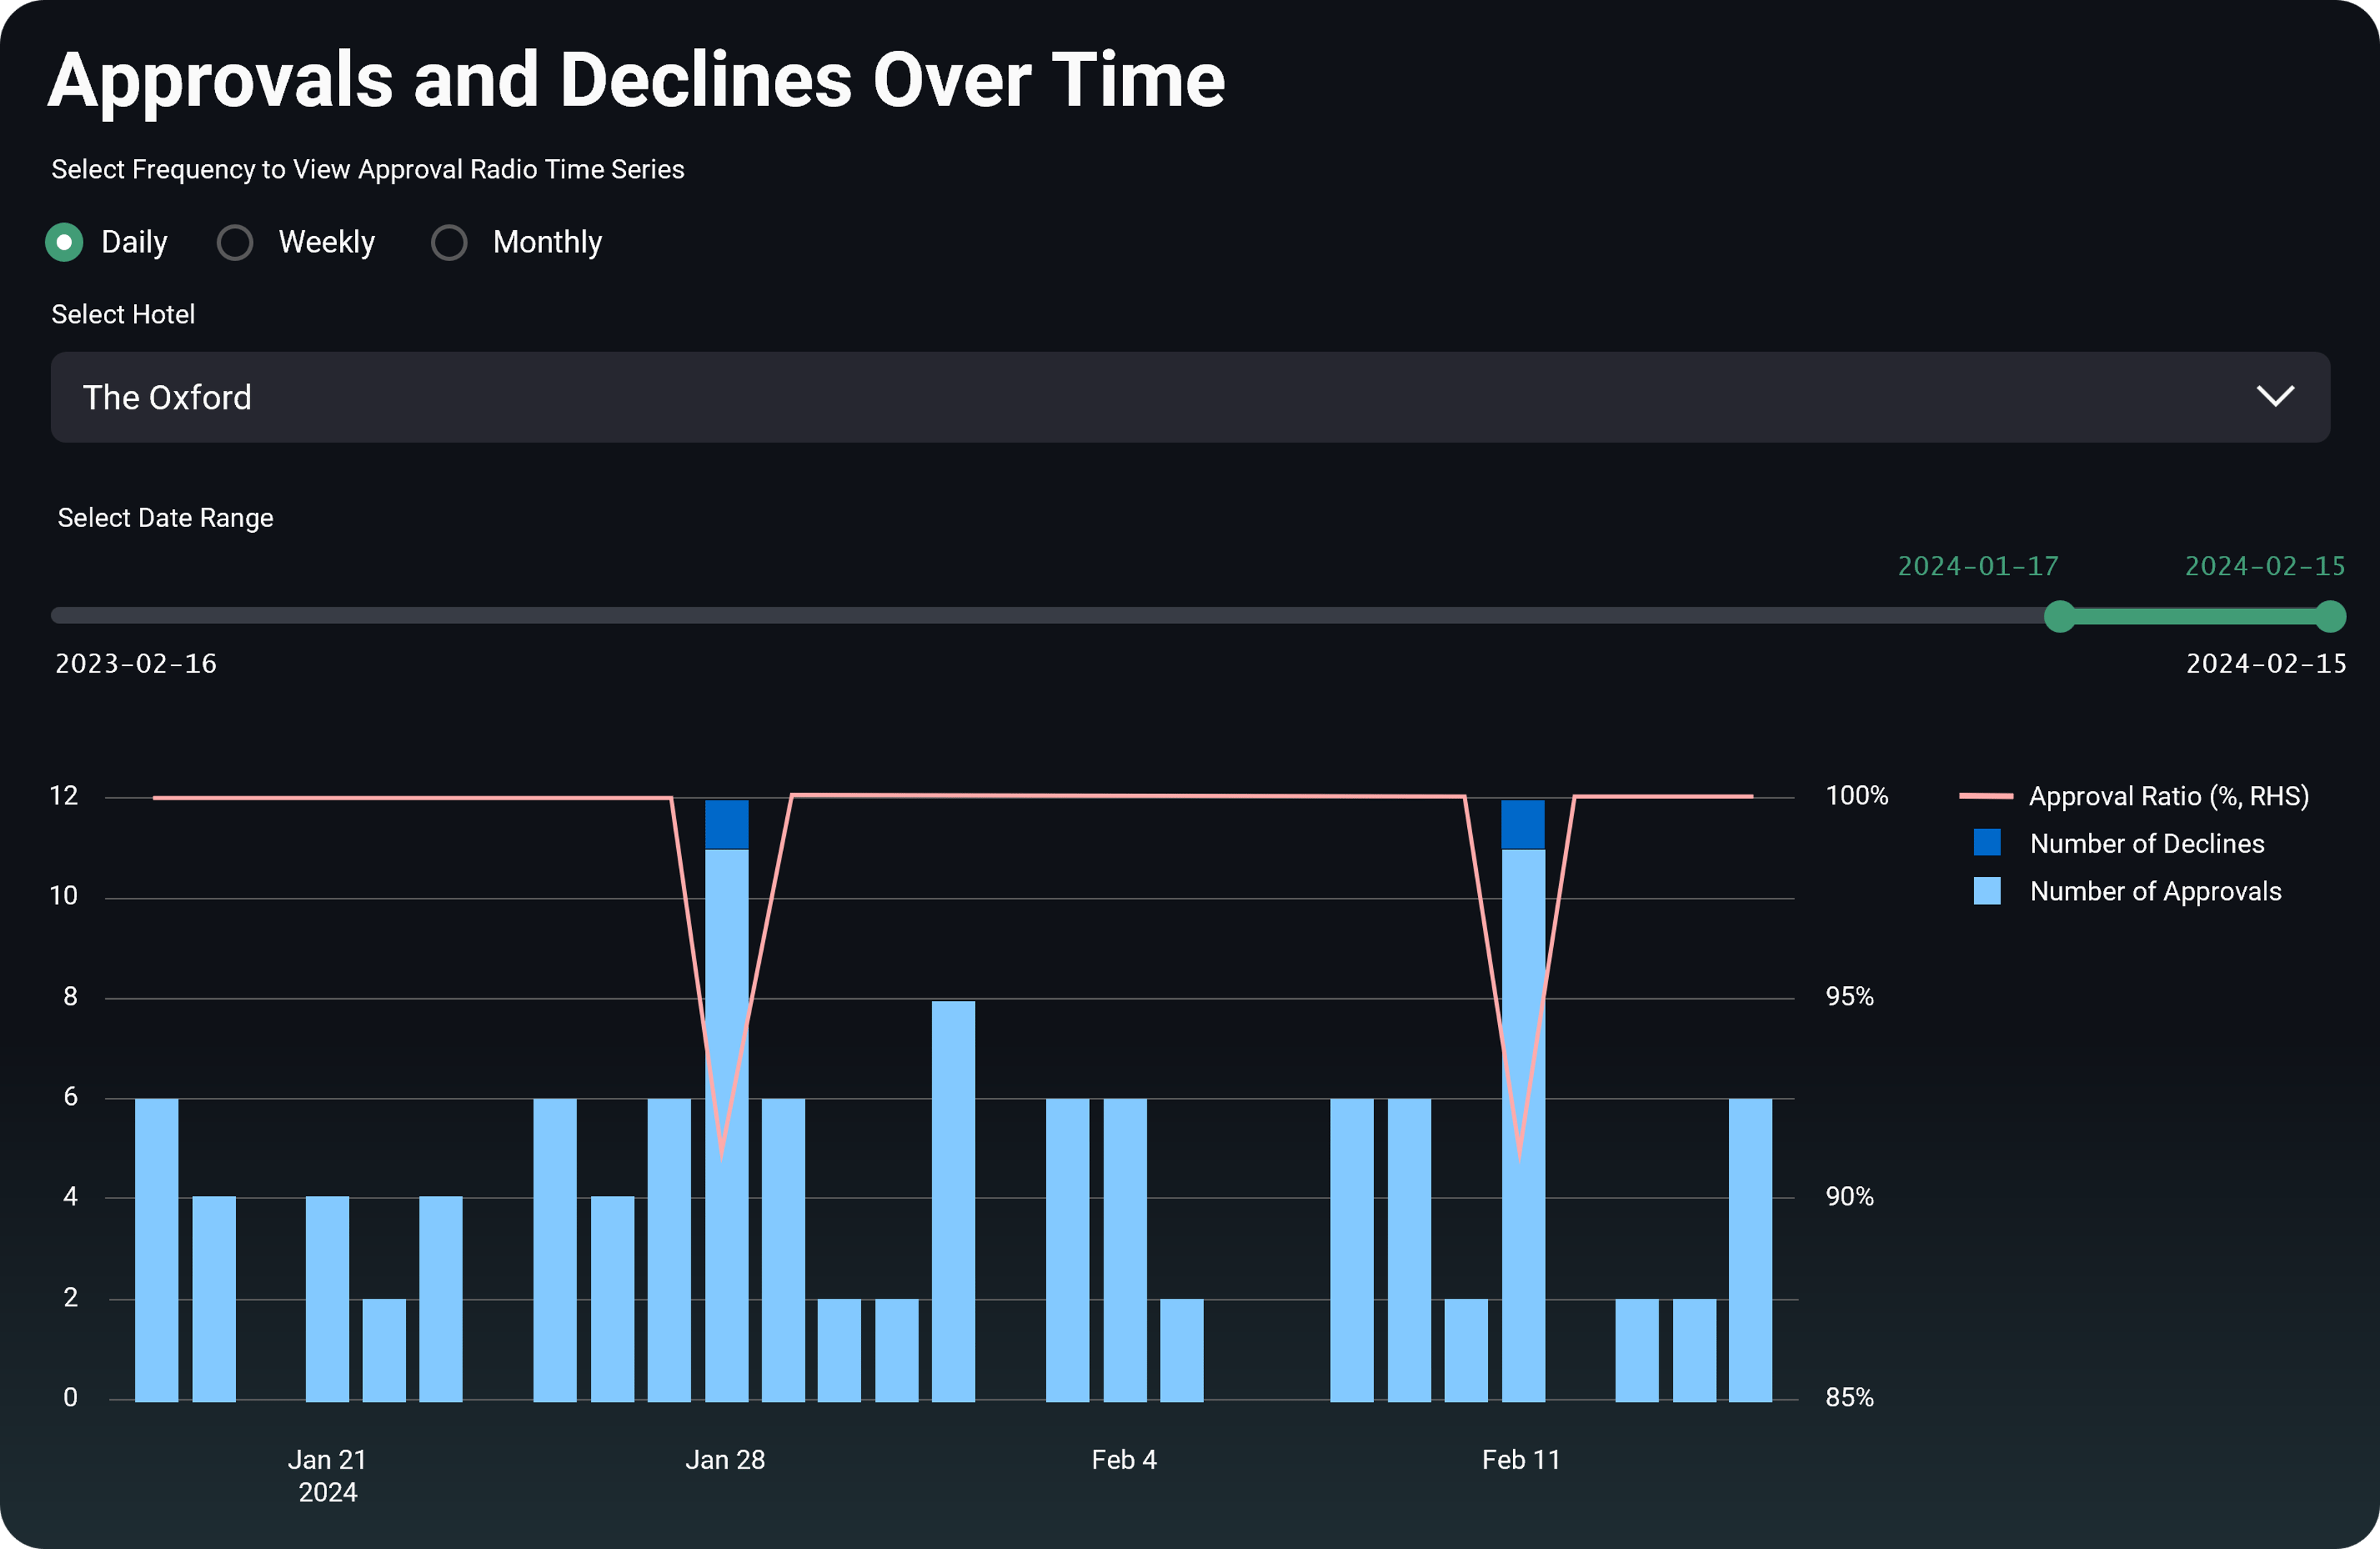Image resolution: width=2380 pixels, height=1549 pixels.
Task: Click the Jan 21 2024 axis label
Action: pos(327,1475)
